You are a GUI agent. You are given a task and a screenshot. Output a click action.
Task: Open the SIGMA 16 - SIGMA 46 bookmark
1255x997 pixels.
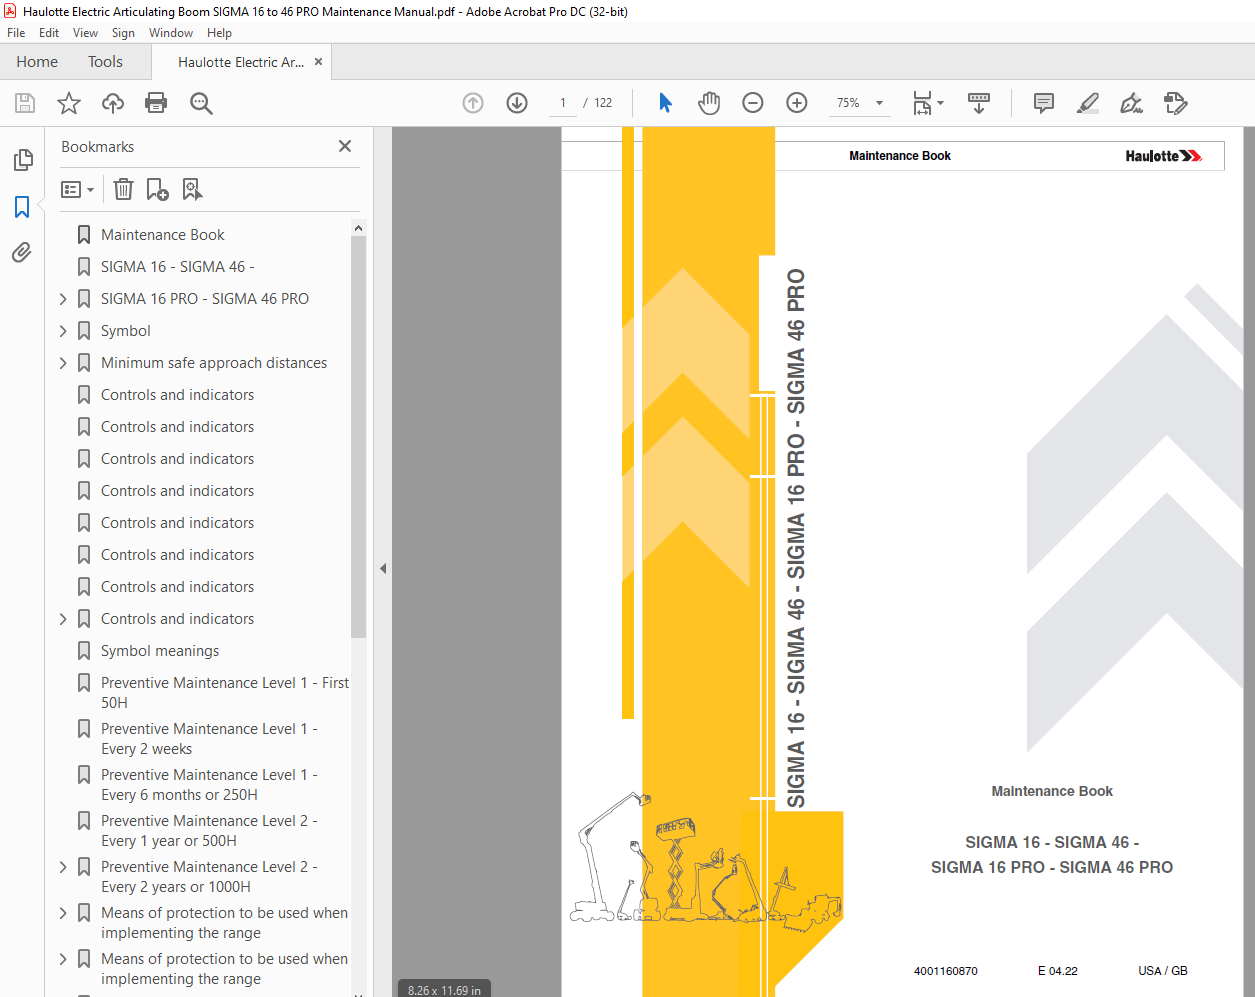click(x=178, y=267)
